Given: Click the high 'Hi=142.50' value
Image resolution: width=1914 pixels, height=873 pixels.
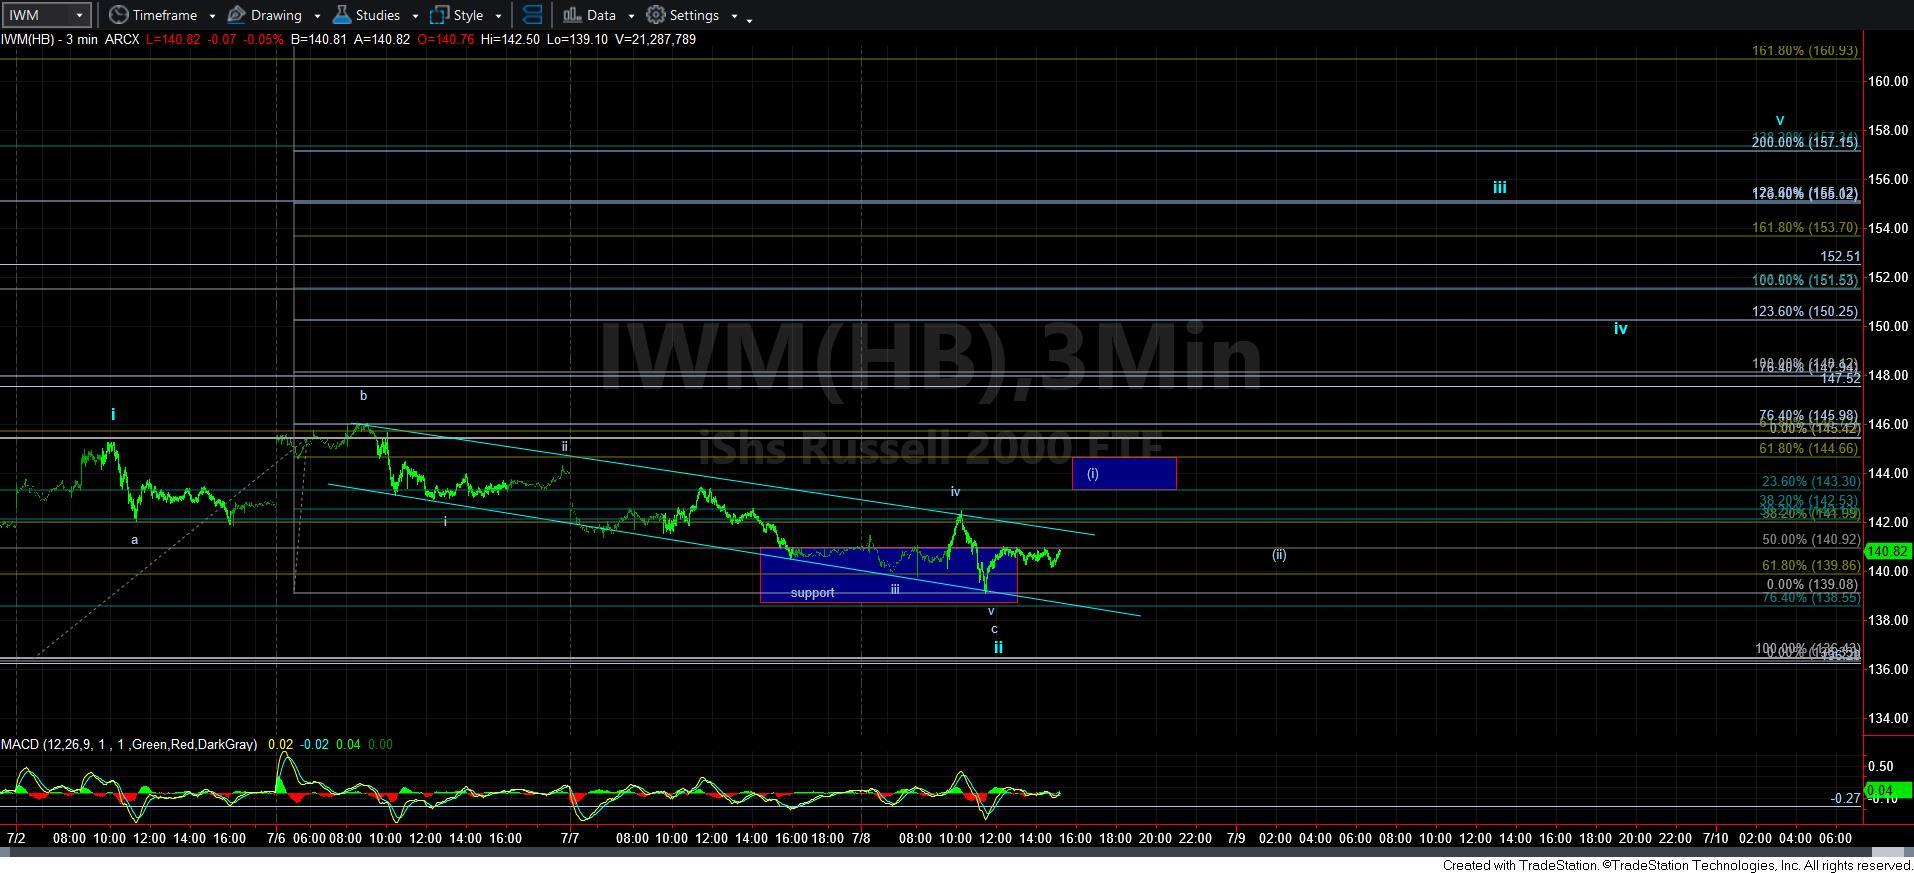Looking at the screenshot, I should [x=508, y=39].
